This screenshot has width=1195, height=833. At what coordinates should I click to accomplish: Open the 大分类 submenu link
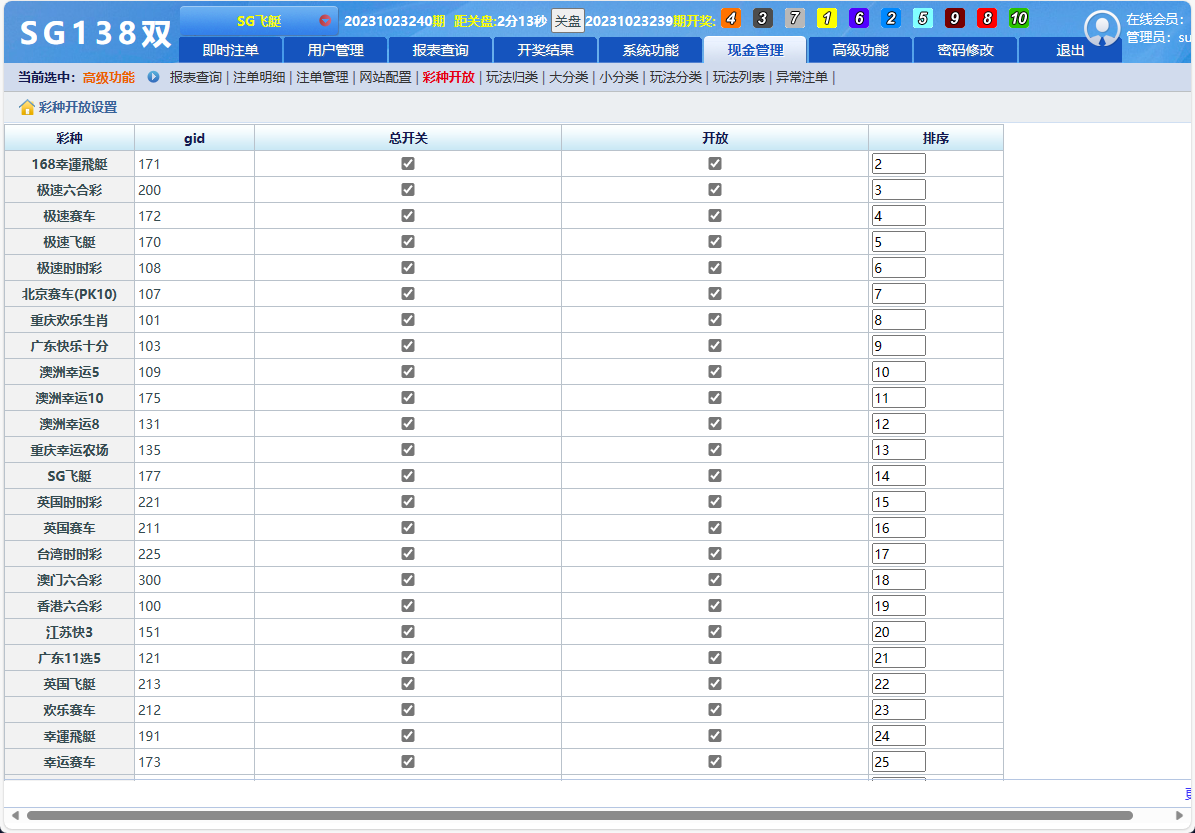569,78
